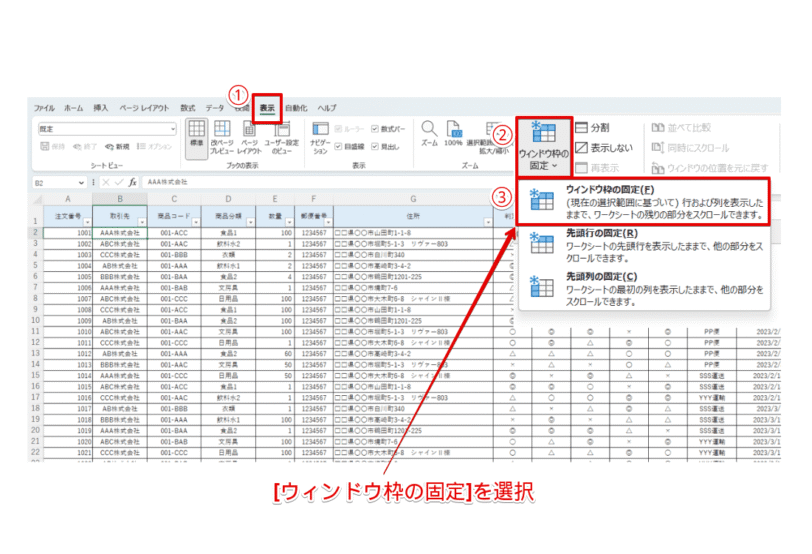Open the ファイル tab
This screenshot has width=812, height=554.
click(x=44, y=108)
